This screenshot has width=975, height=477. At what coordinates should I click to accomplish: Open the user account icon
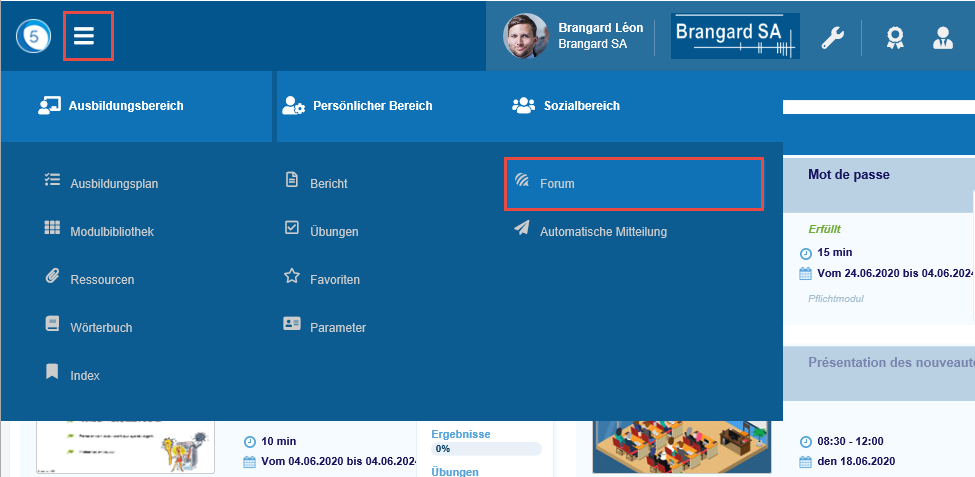942,38
